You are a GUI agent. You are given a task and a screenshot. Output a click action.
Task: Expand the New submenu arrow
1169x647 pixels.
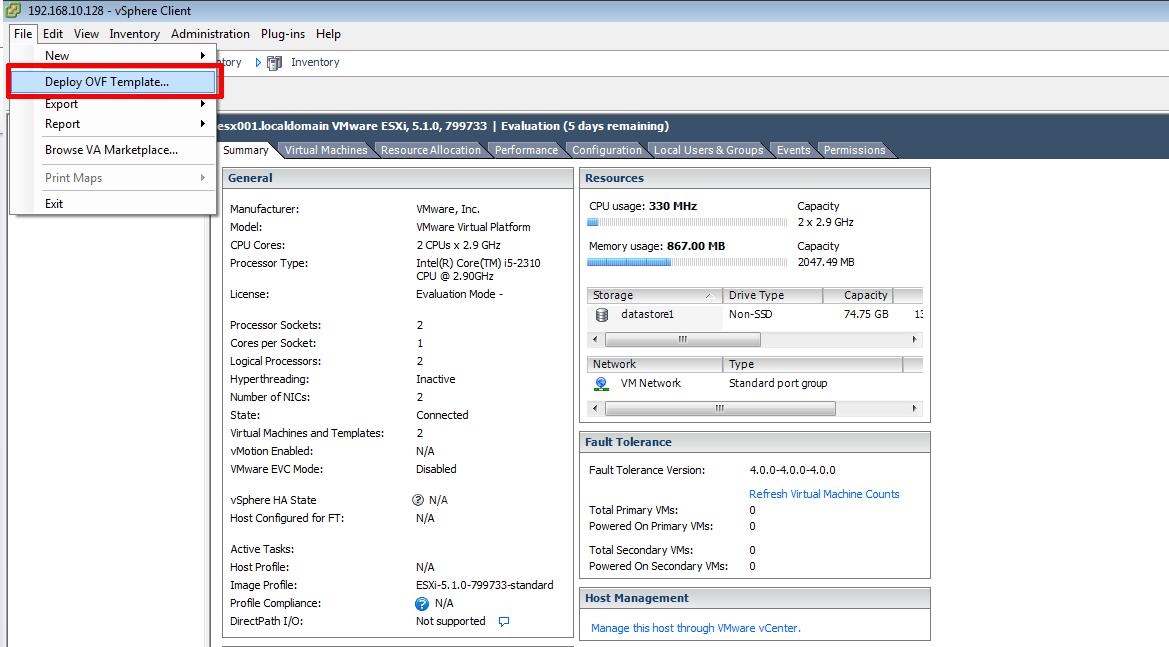tap(203, 56)
